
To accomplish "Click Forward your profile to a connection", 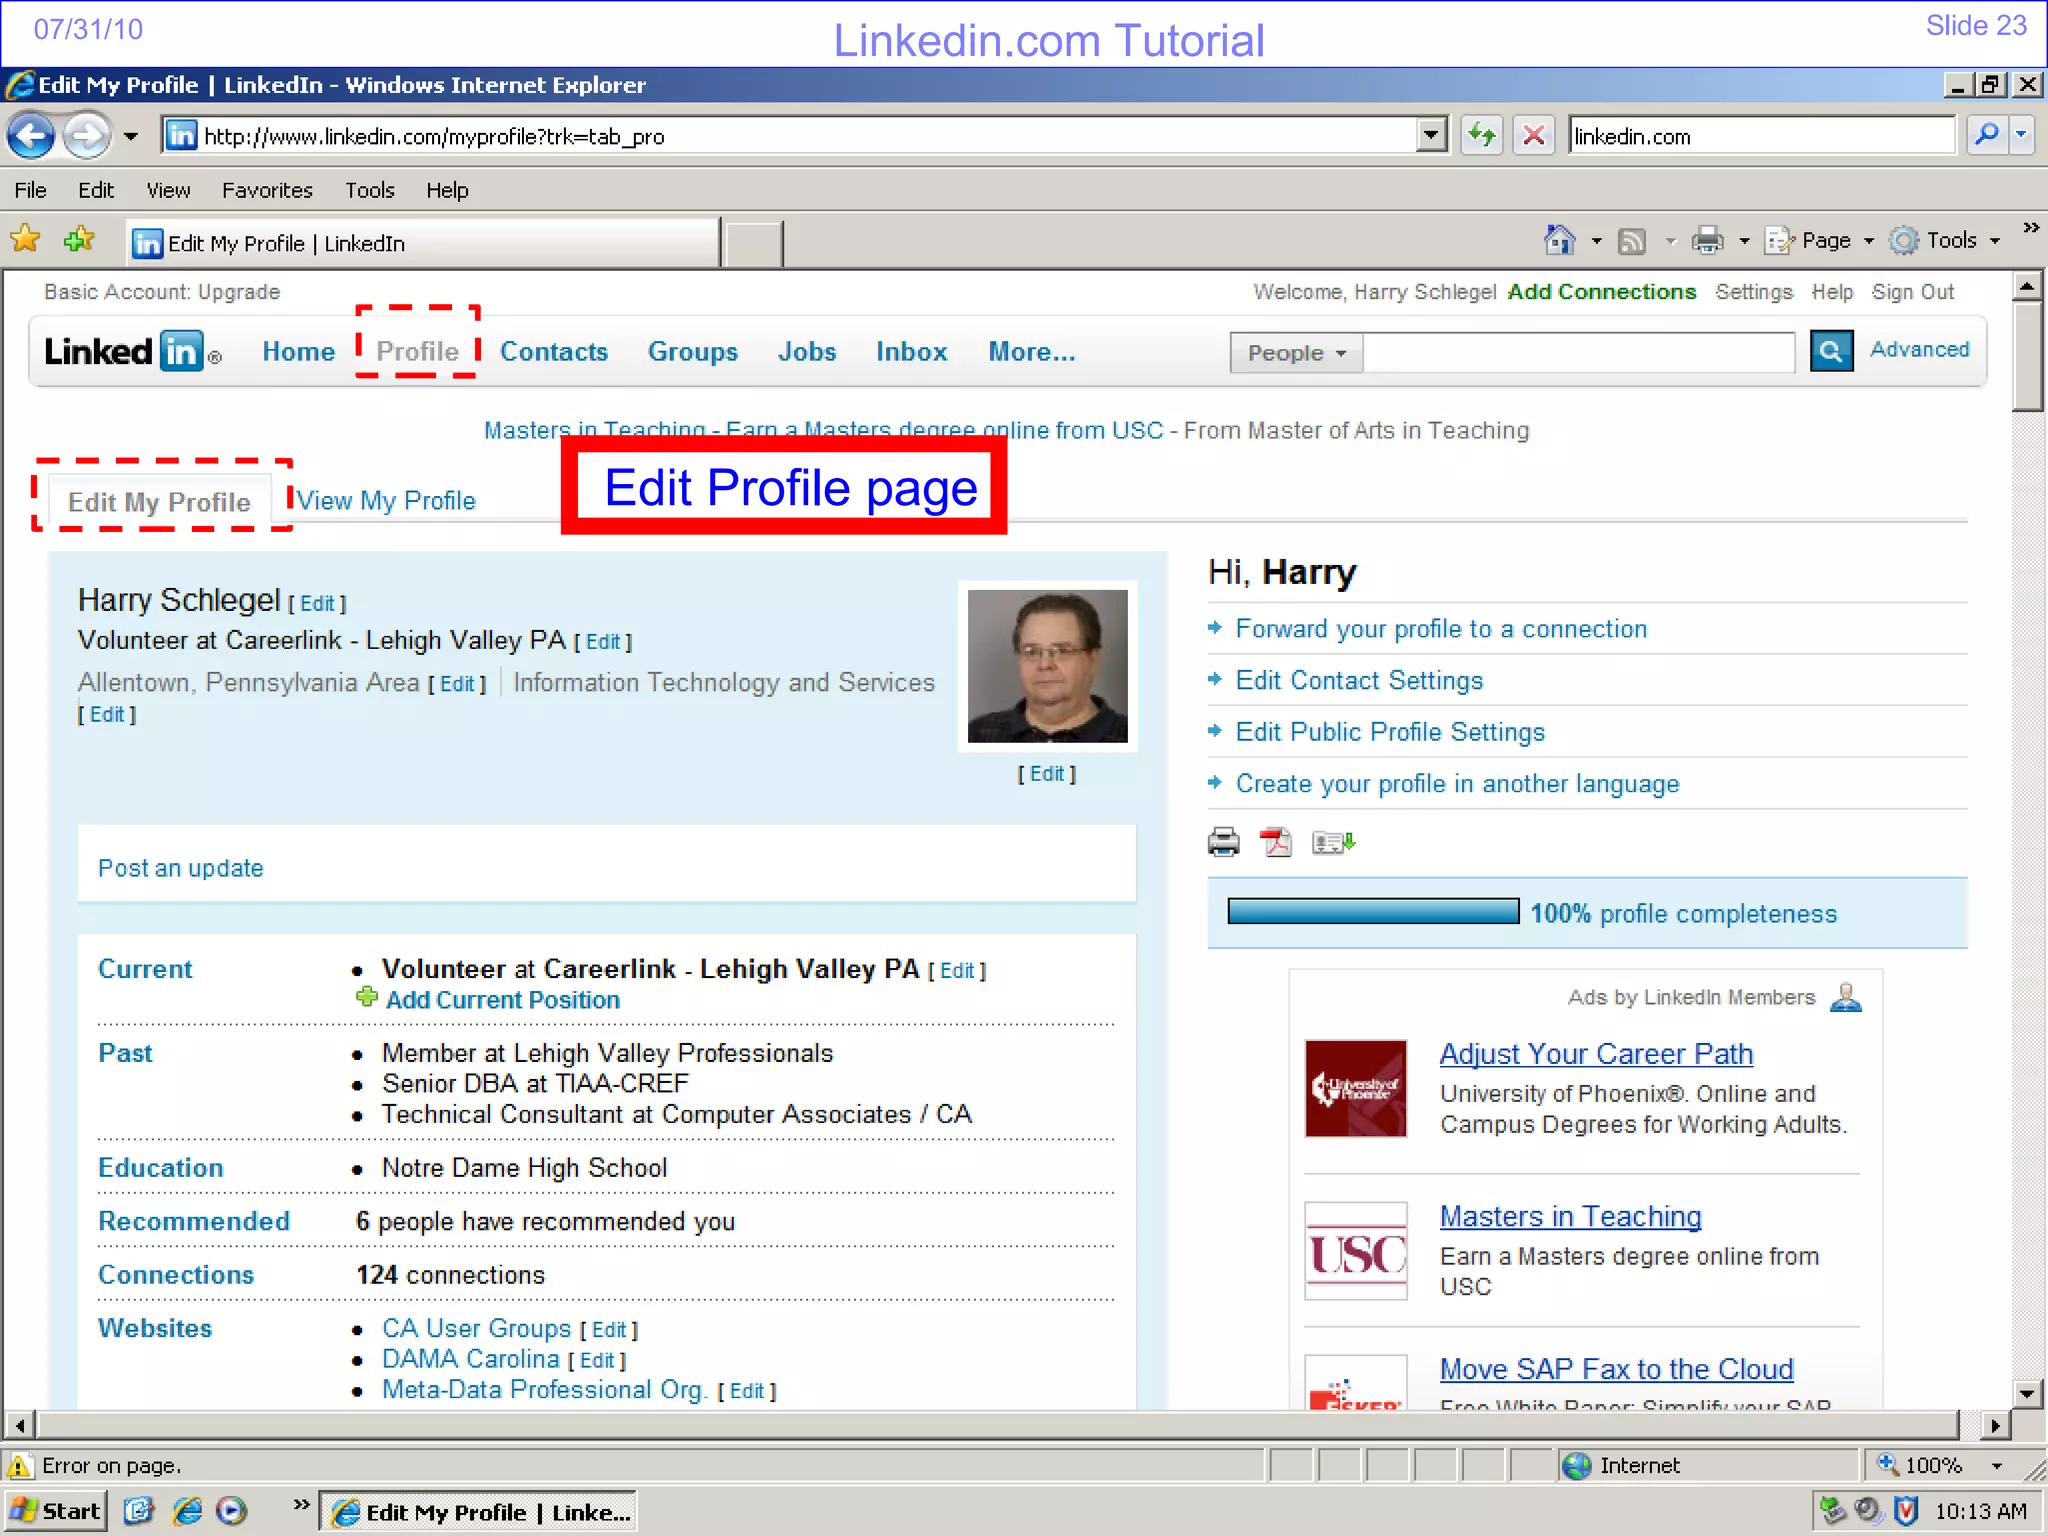I will tap(1441, 629).
